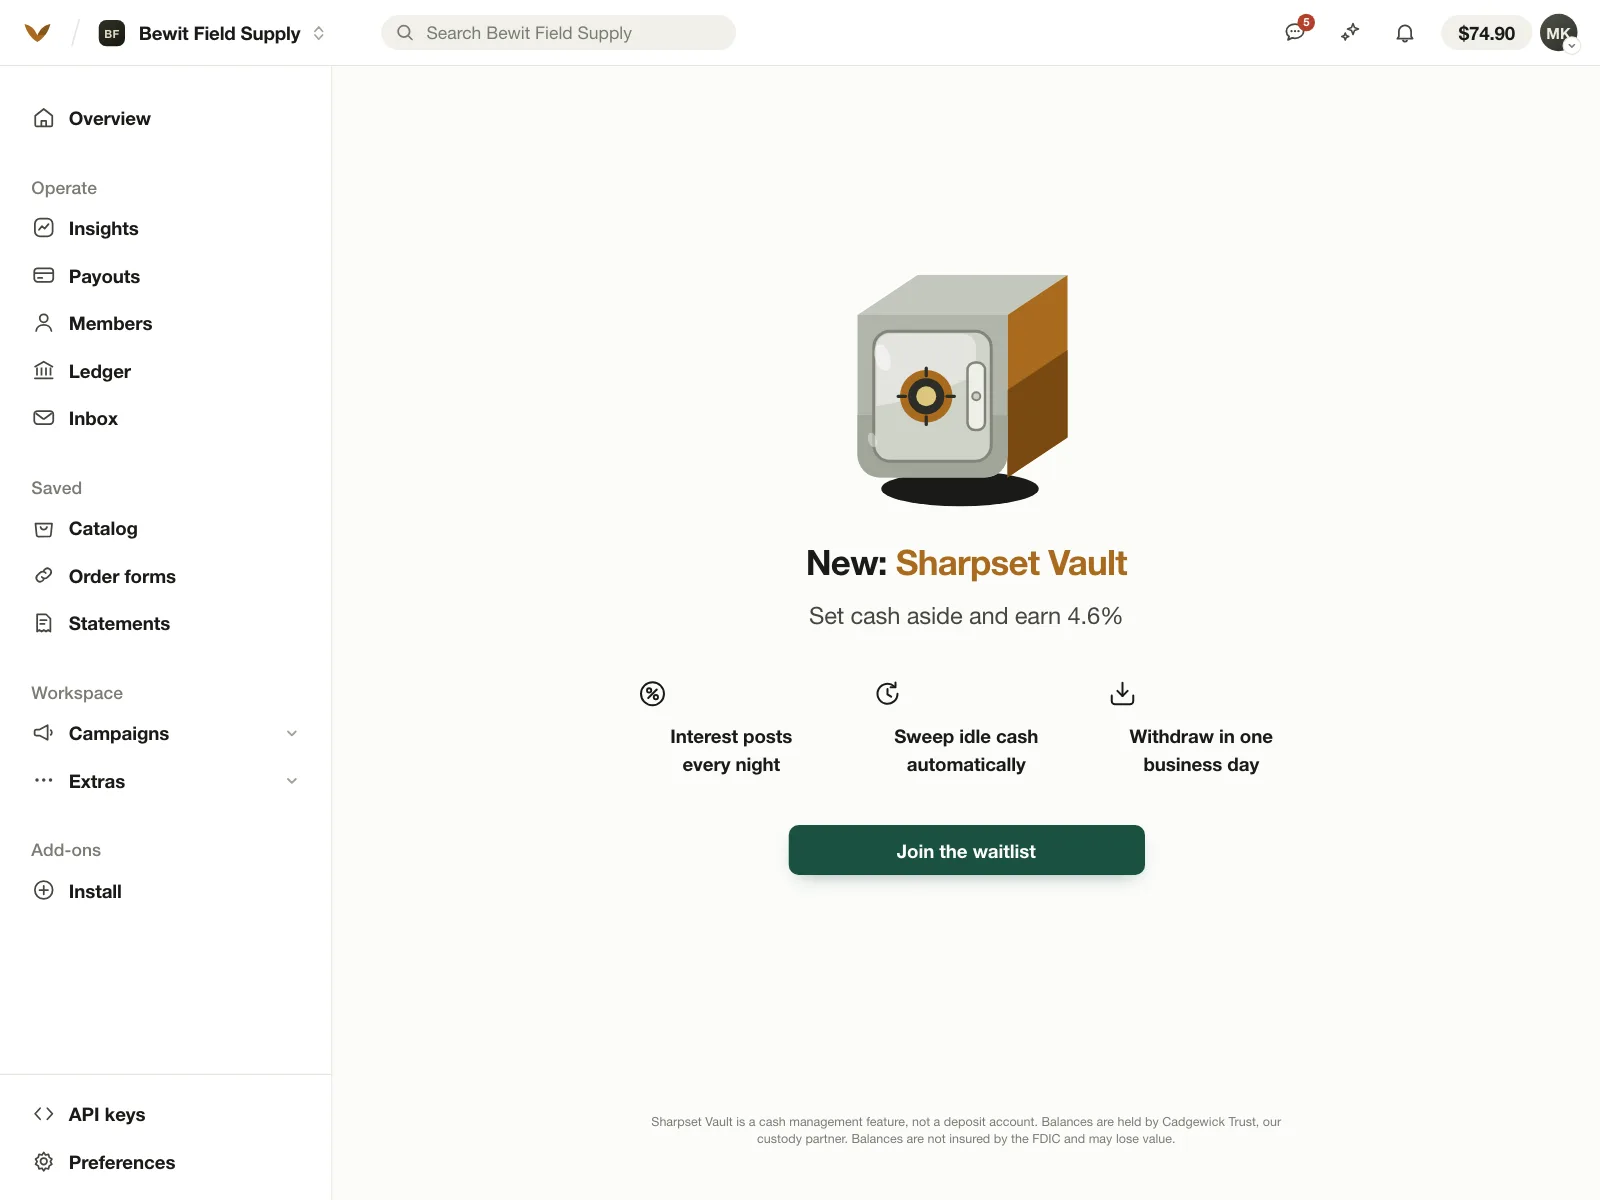This screenshot has width=1600, height=1200.
Task: Open the notifications bell
Action: point(1405,33)
